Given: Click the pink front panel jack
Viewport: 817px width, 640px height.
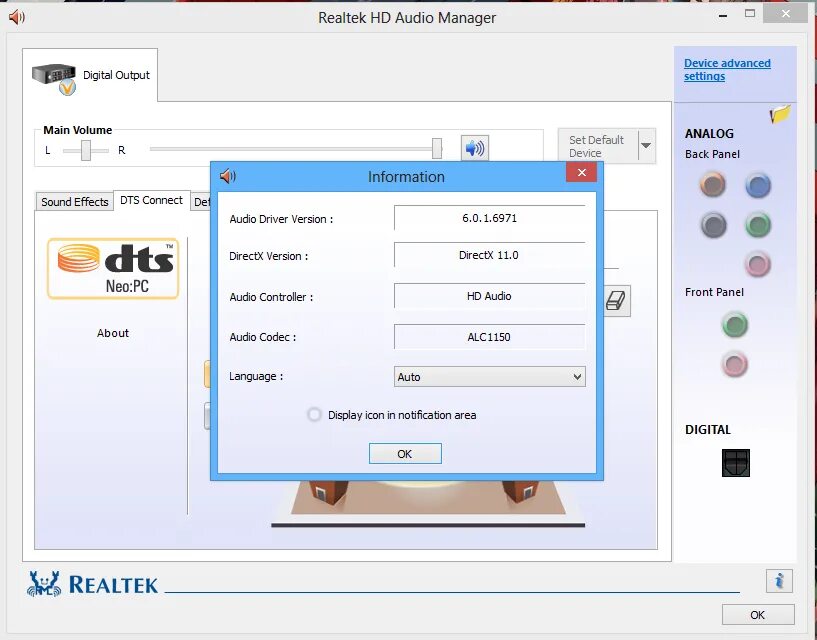Looking at the screenshot, I should tap(735, 364).
